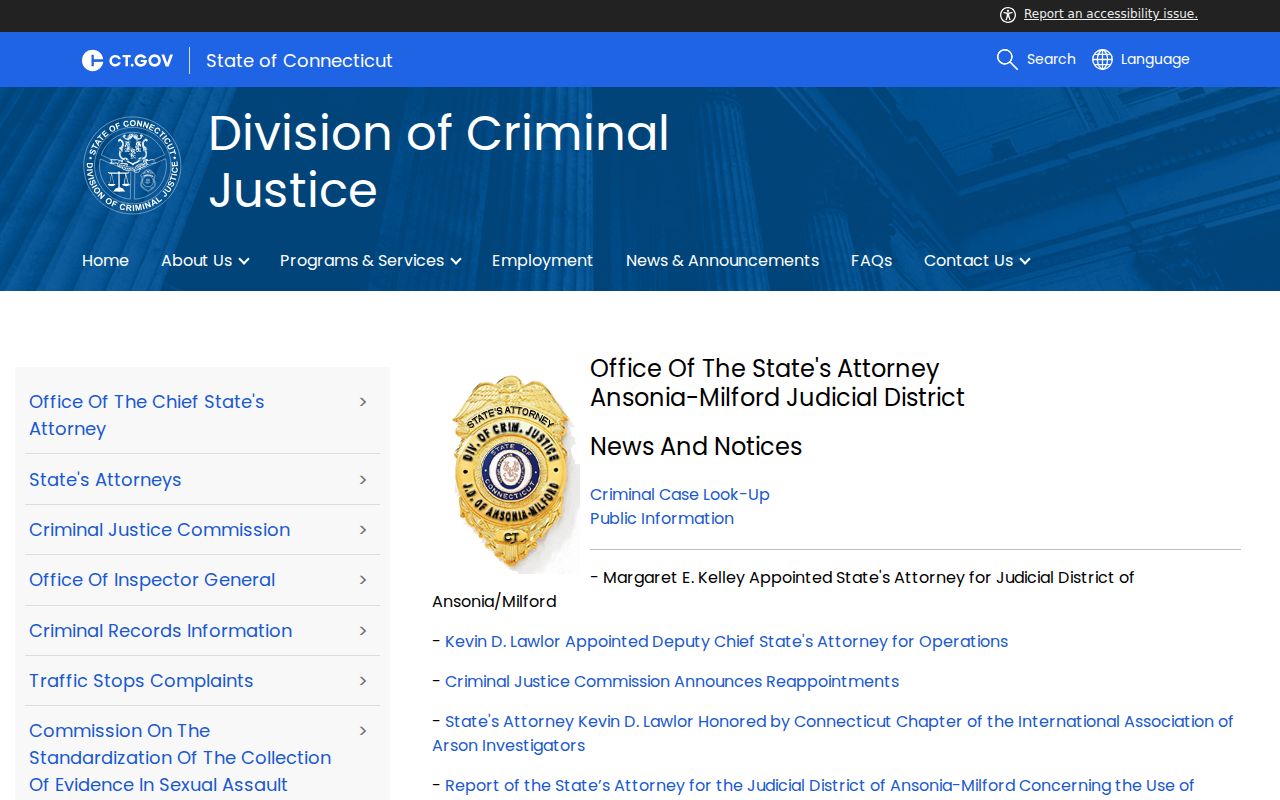The width and height of the screenshot is (1280, 800).
Task: Open Criminal Justice Commission Announces Reappointments link
Action: click(672, 681)
